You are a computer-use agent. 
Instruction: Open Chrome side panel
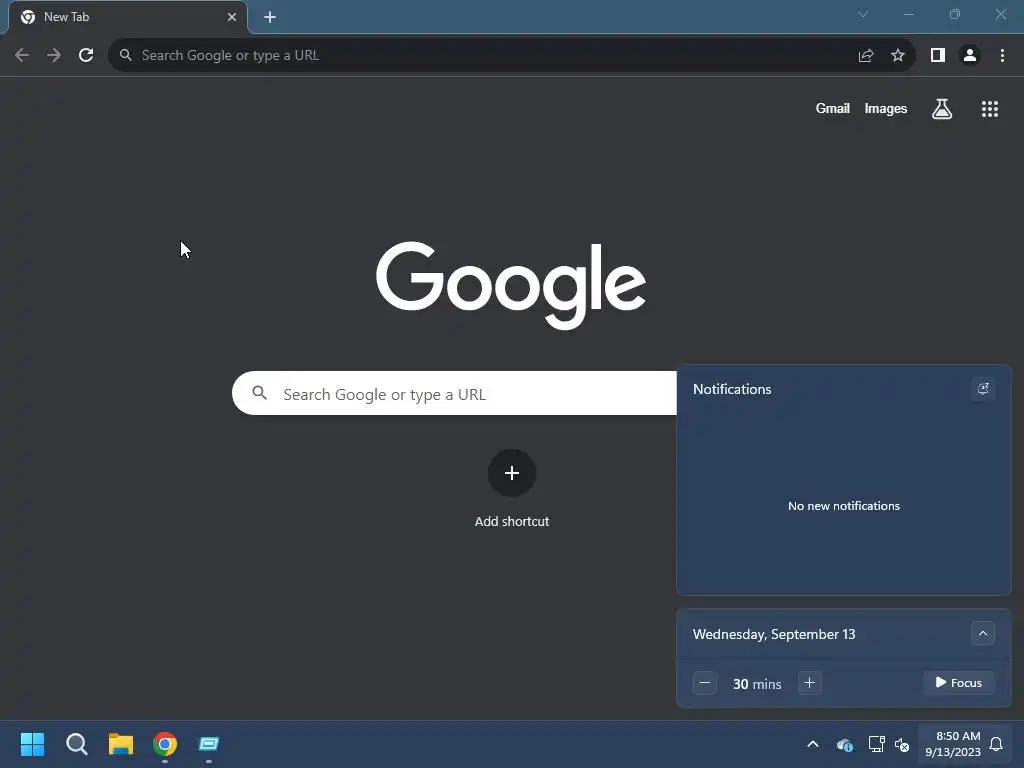[x=938, y=56]
